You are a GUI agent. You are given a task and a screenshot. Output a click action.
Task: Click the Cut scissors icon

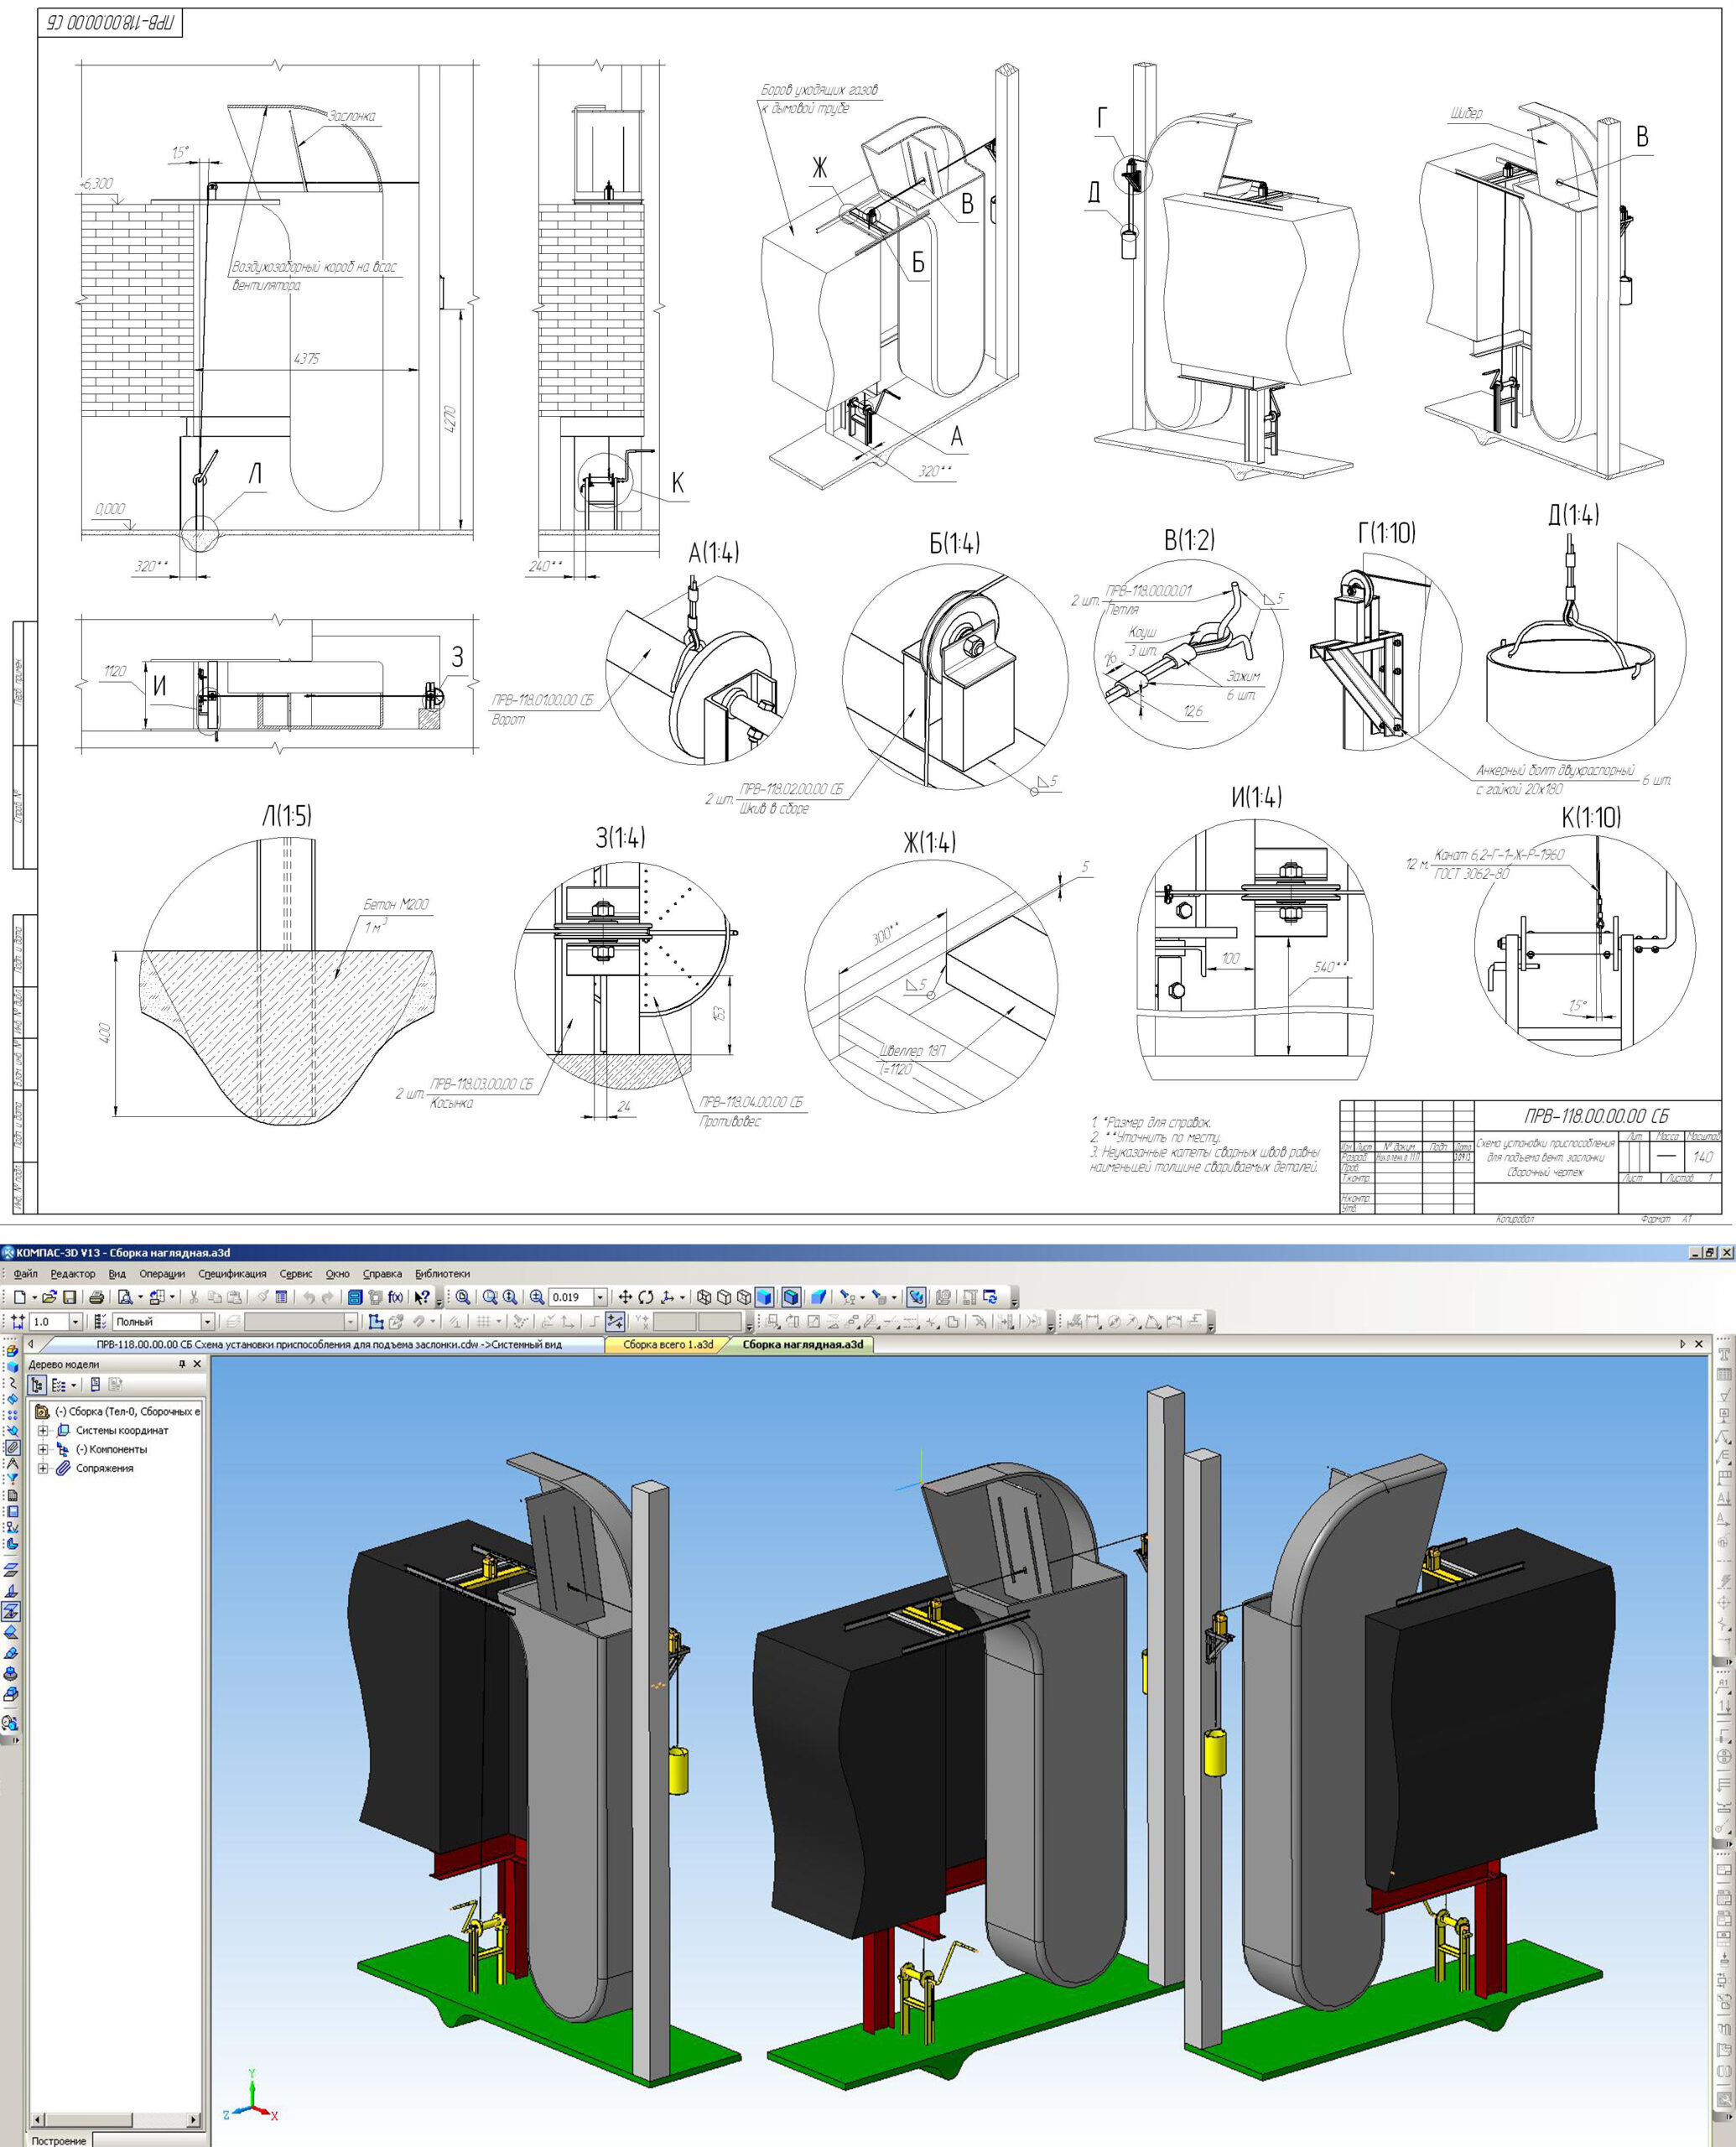[x=193, y=1297]
